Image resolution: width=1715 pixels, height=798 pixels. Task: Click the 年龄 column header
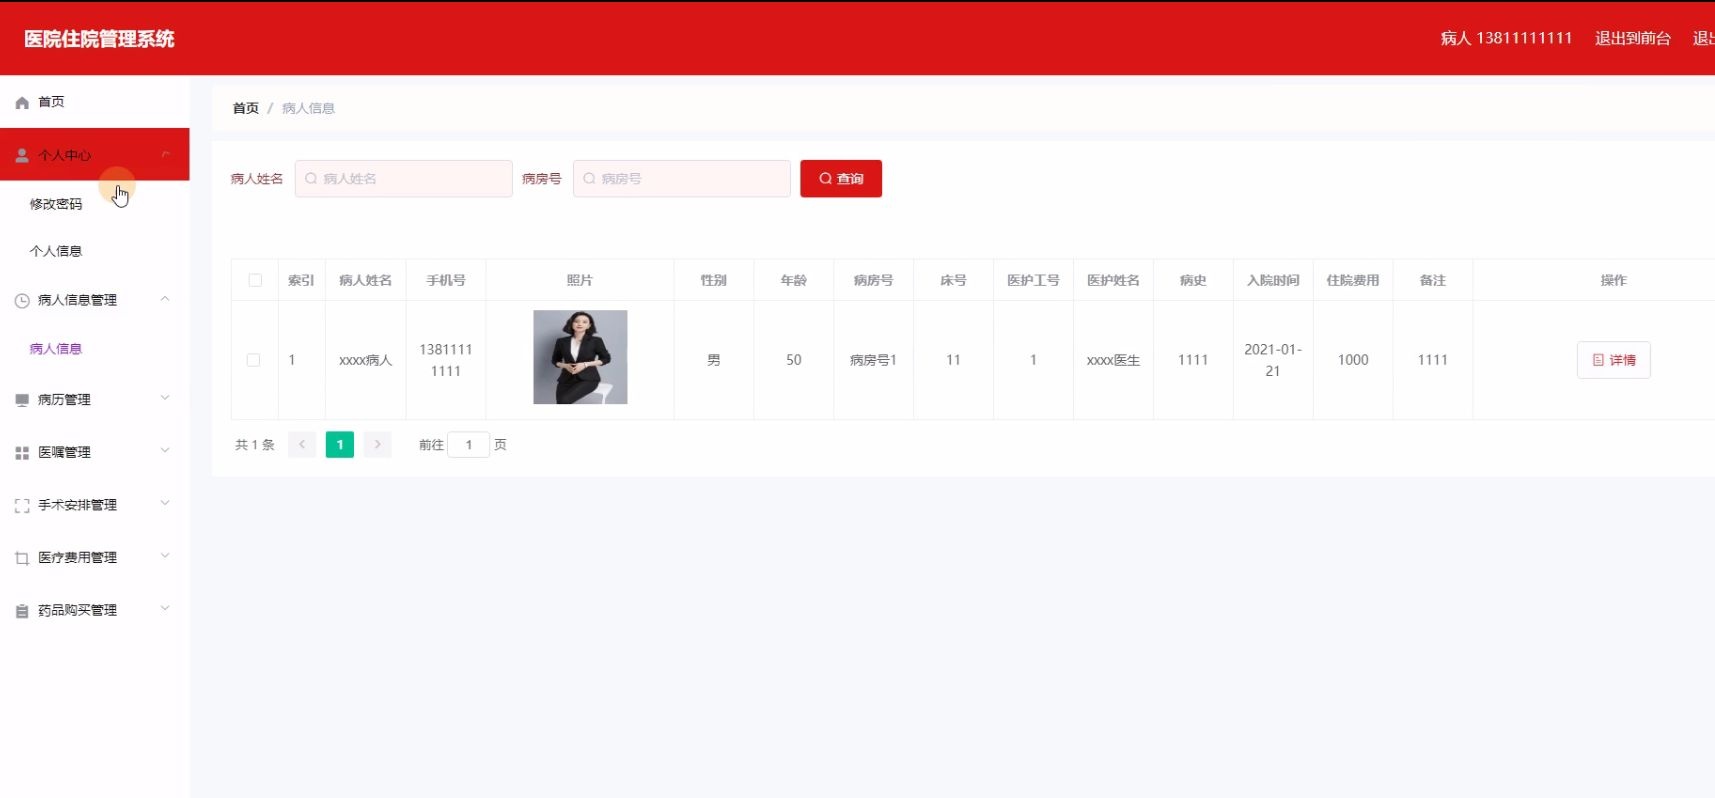794,281
